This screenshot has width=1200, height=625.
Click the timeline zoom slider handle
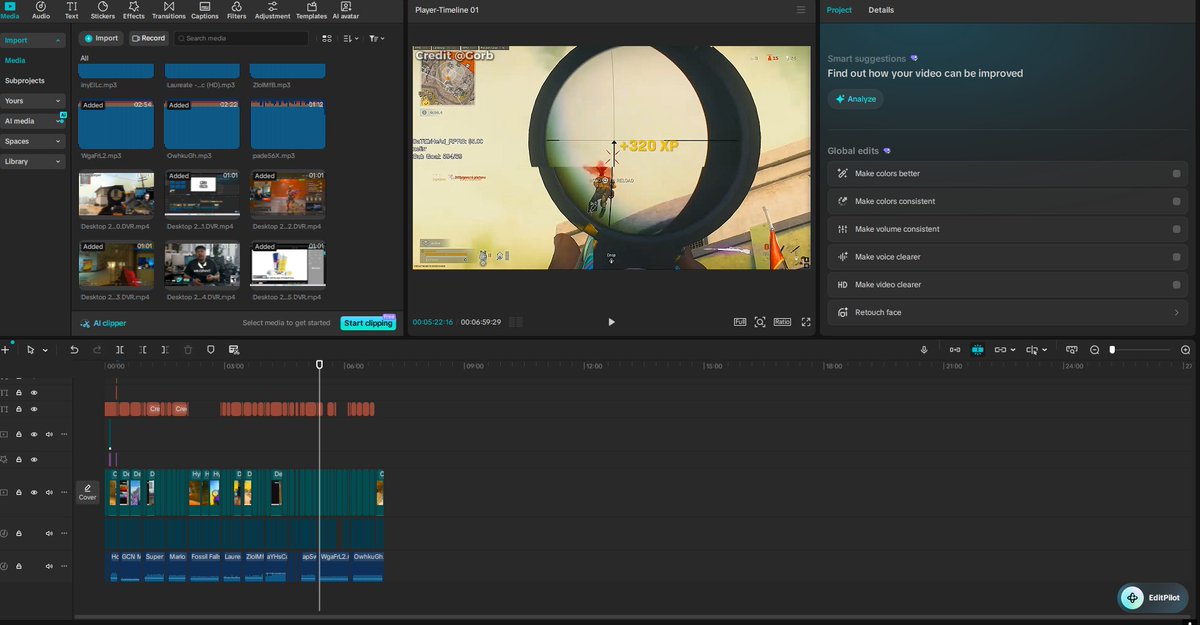point(1112,350)
